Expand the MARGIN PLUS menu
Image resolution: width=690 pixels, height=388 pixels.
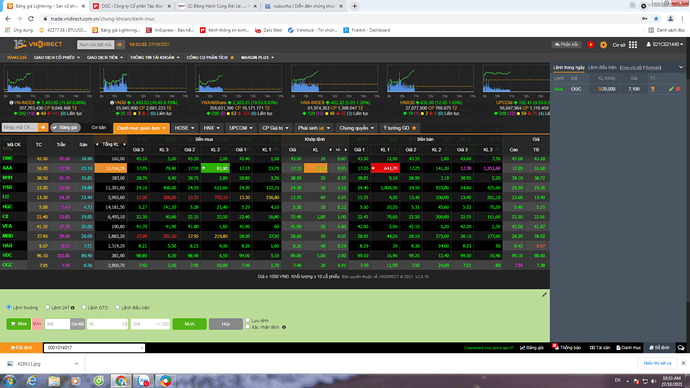pos(257,58)
